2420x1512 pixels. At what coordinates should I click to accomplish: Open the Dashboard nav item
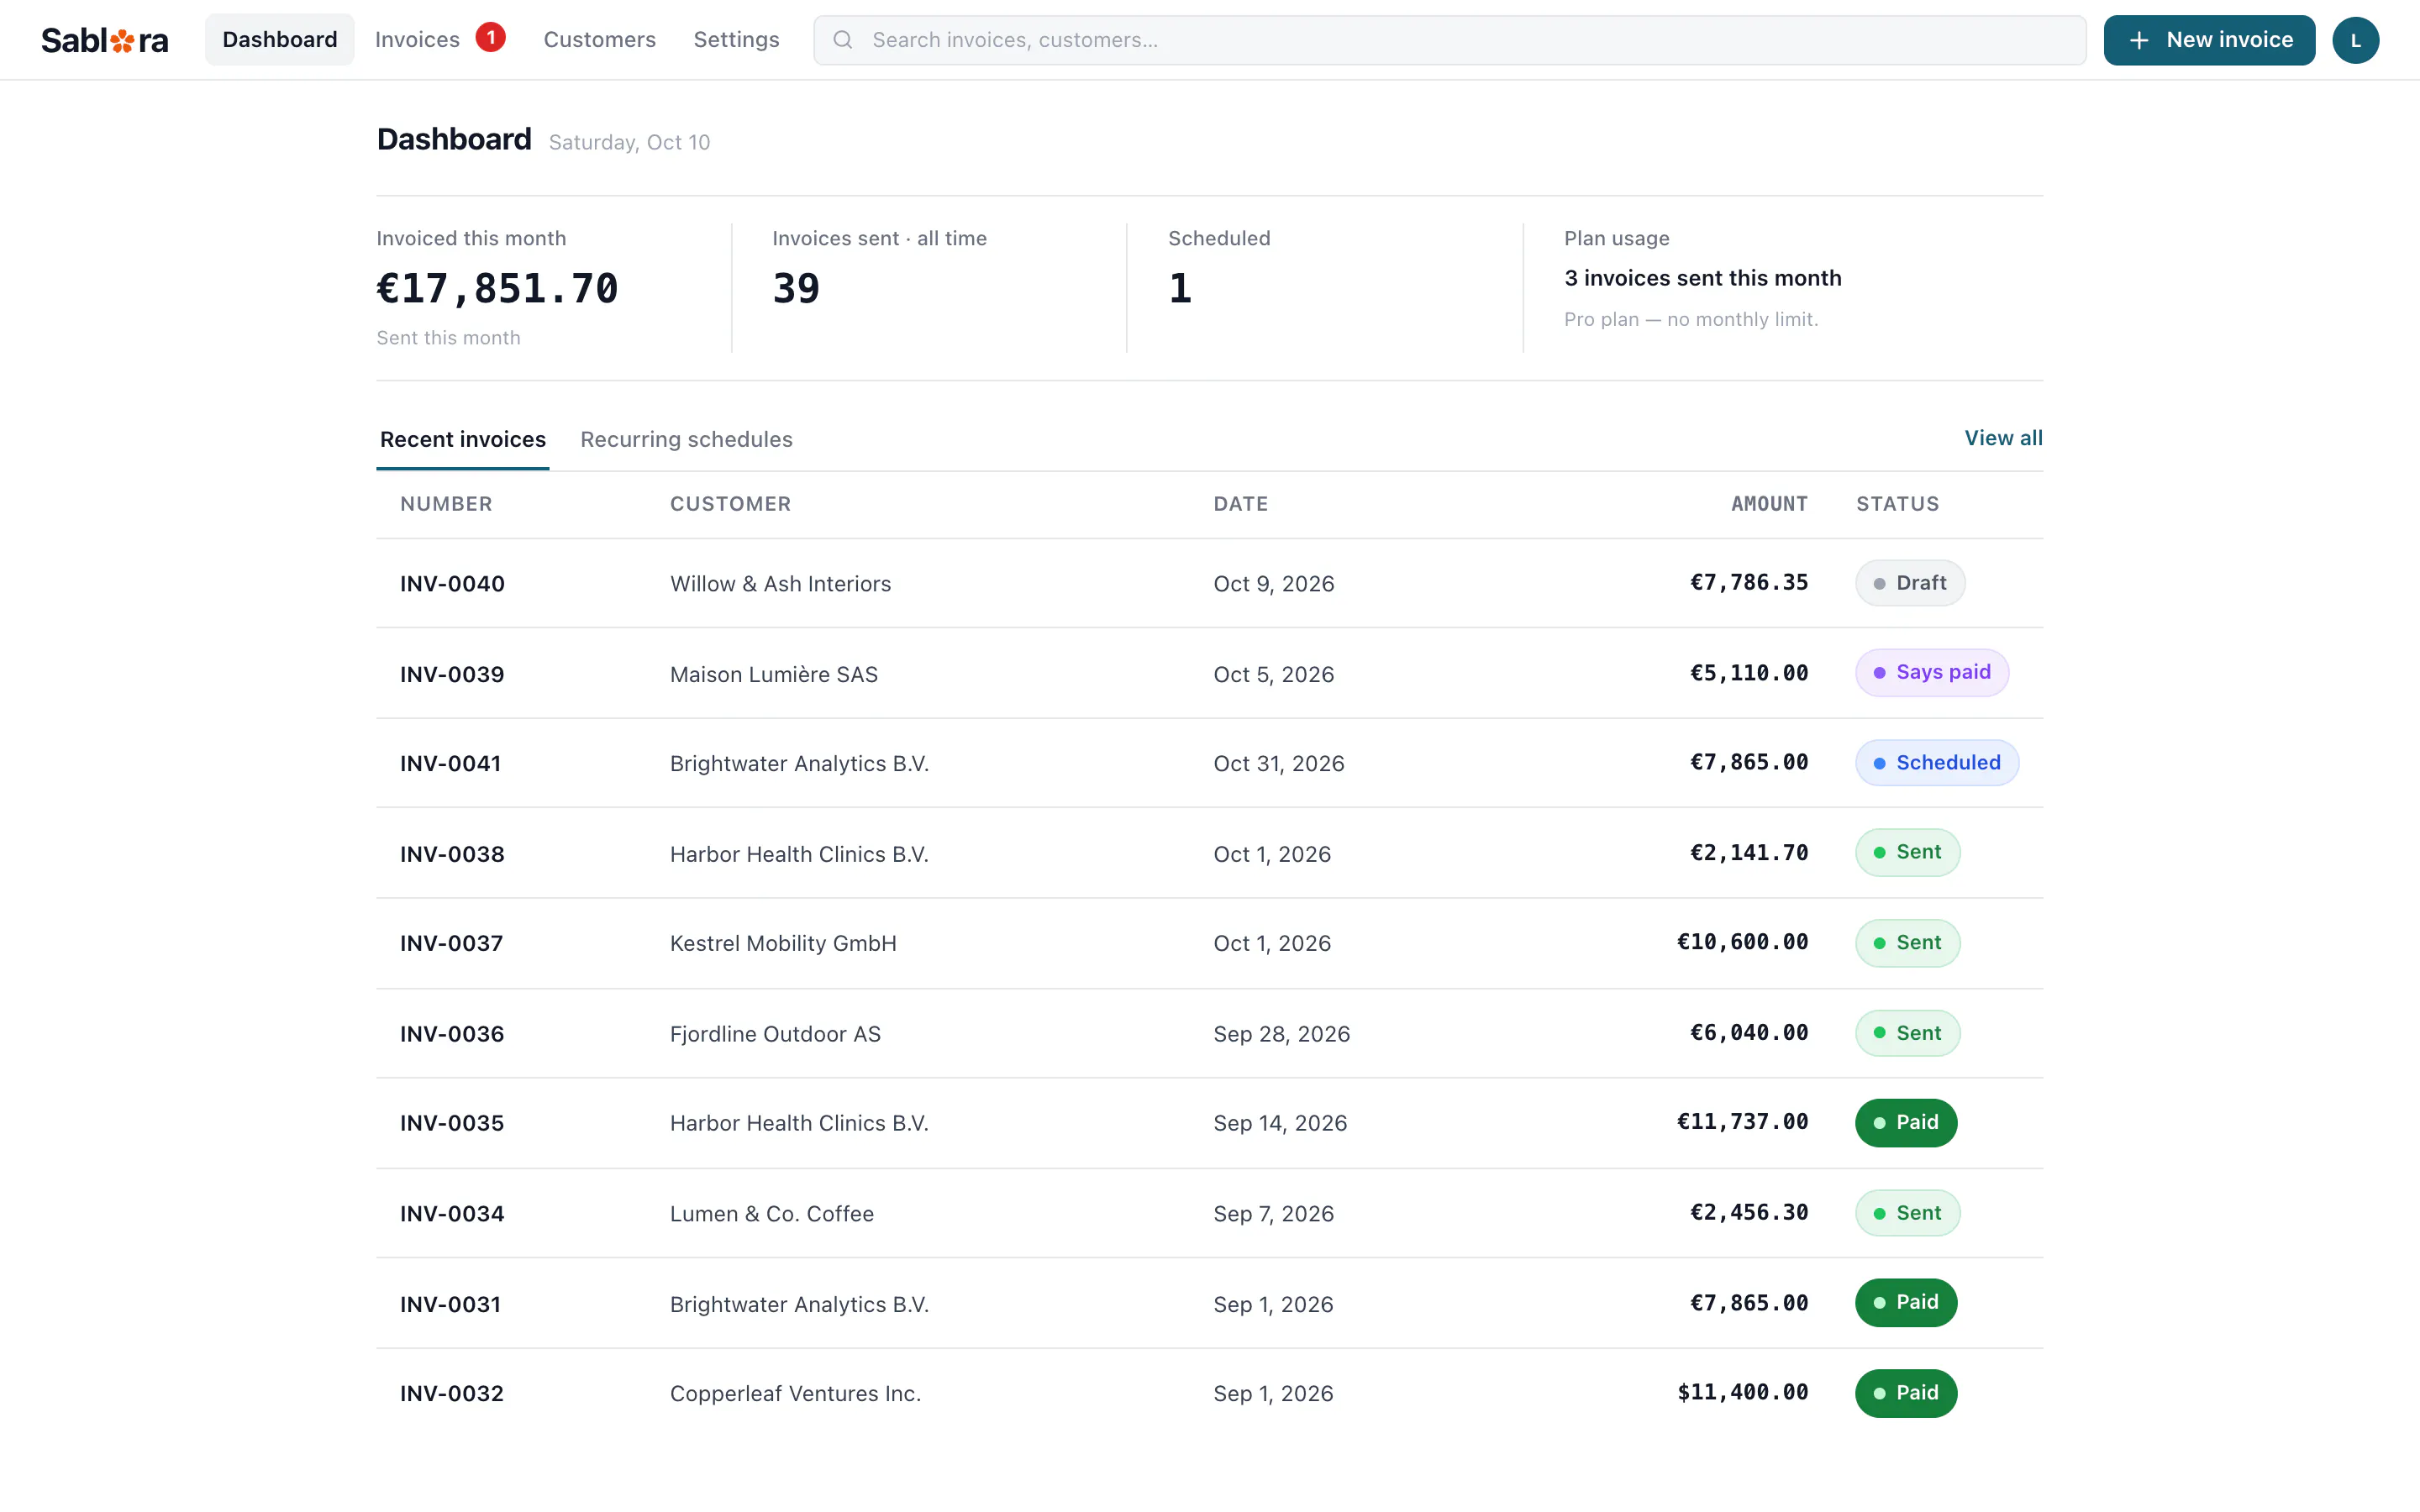click(279, 40)
